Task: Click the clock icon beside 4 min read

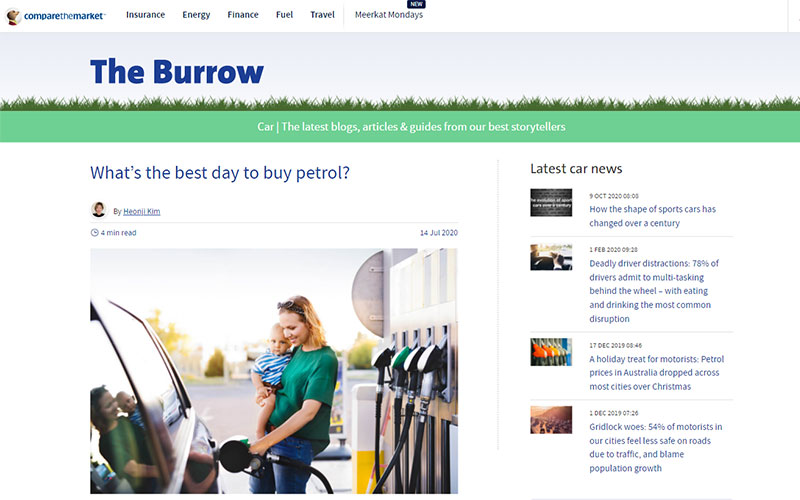Action: 94,233
